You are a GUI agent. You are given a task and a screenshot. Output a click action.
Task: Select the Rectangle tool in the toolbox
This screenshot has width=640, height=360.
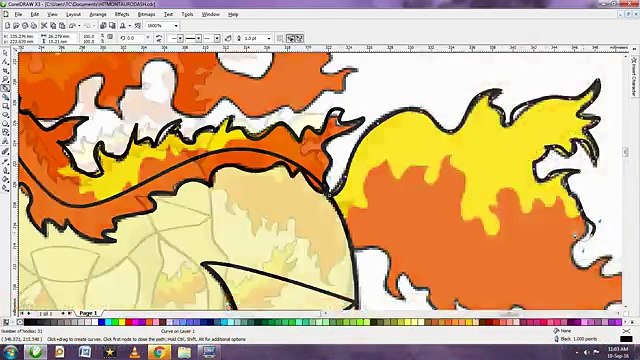coord(5,106)
